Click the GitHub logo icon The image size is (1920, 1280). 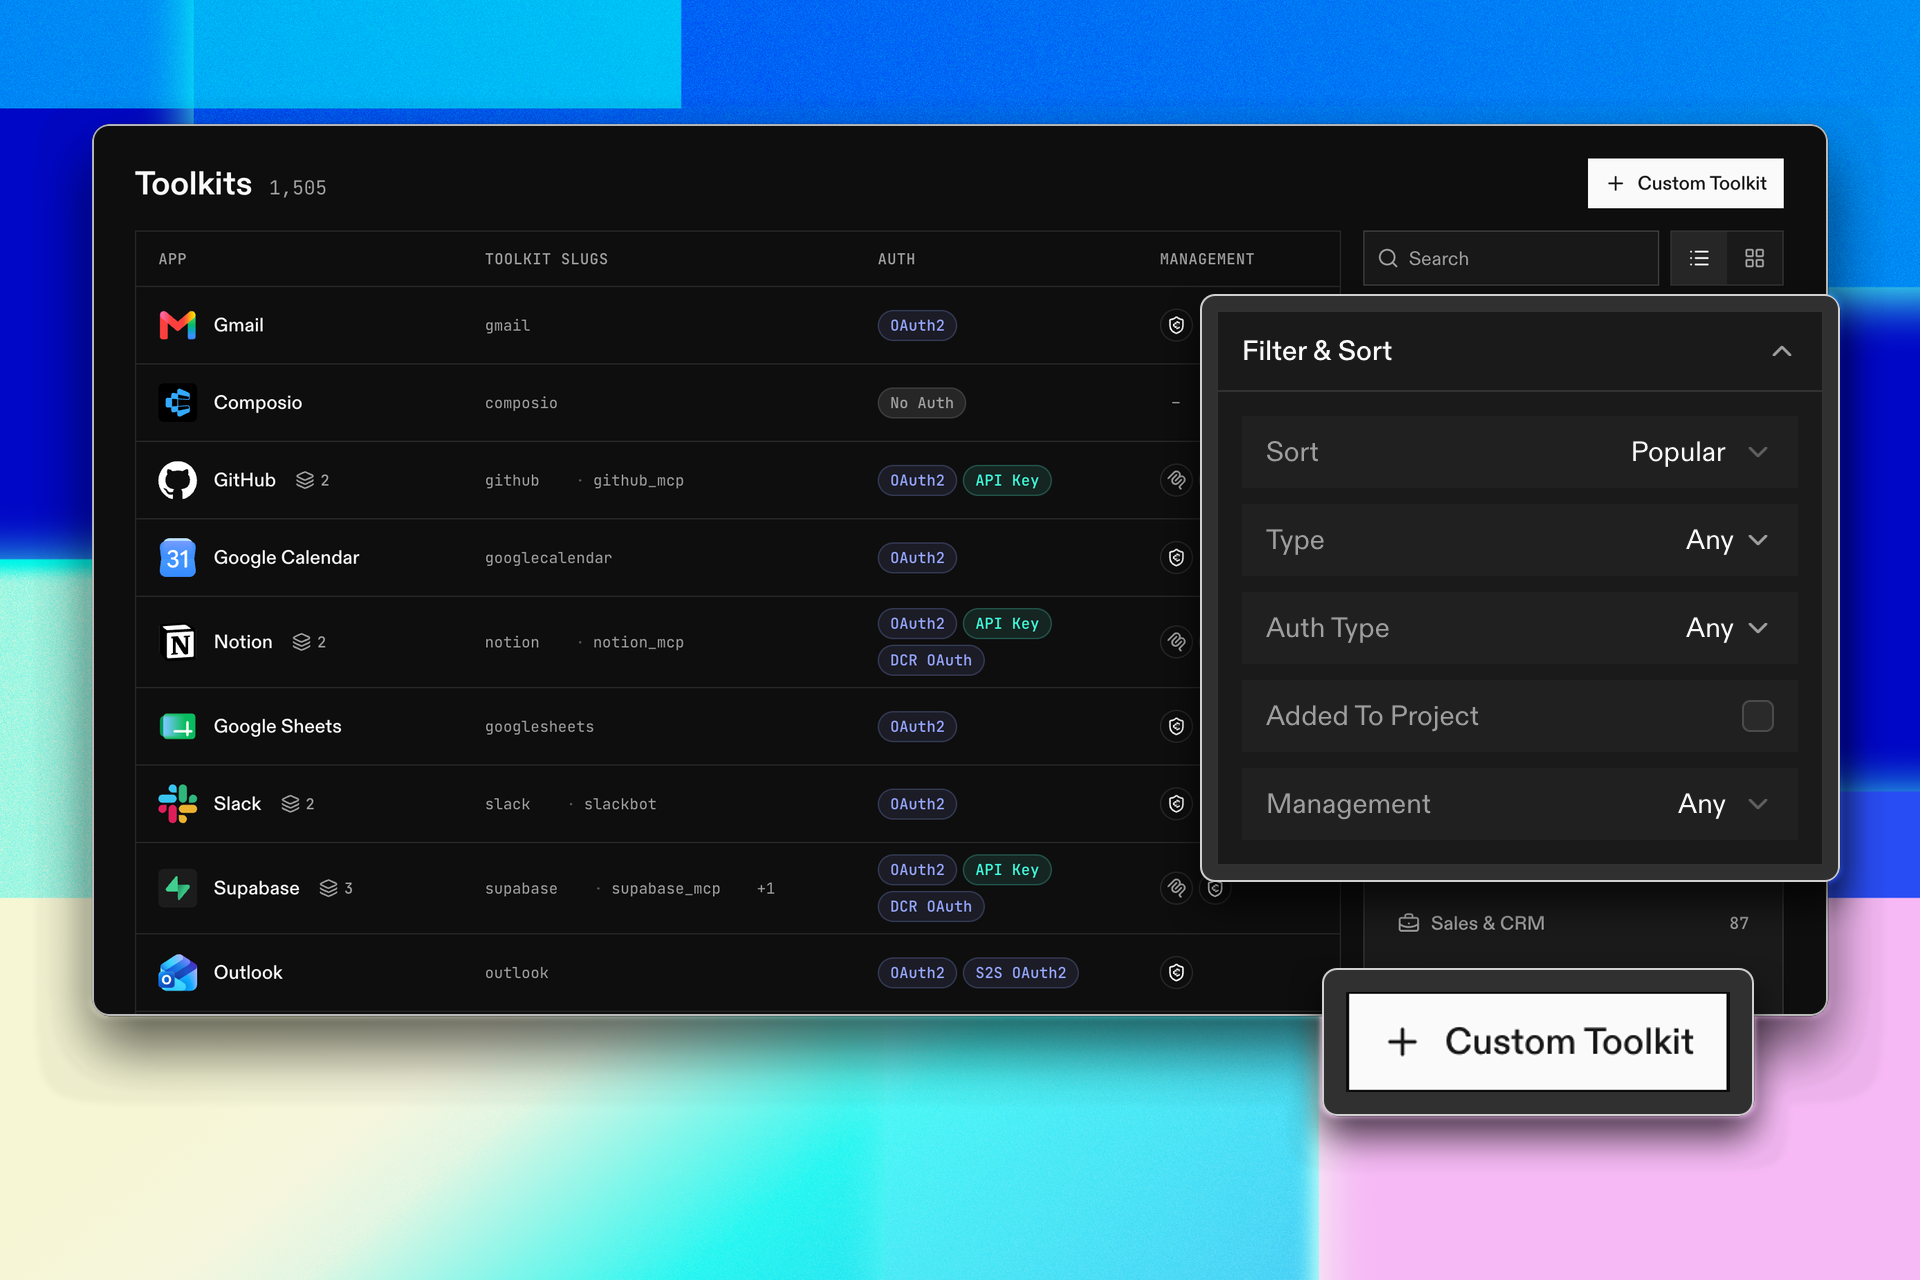point(178,480)
